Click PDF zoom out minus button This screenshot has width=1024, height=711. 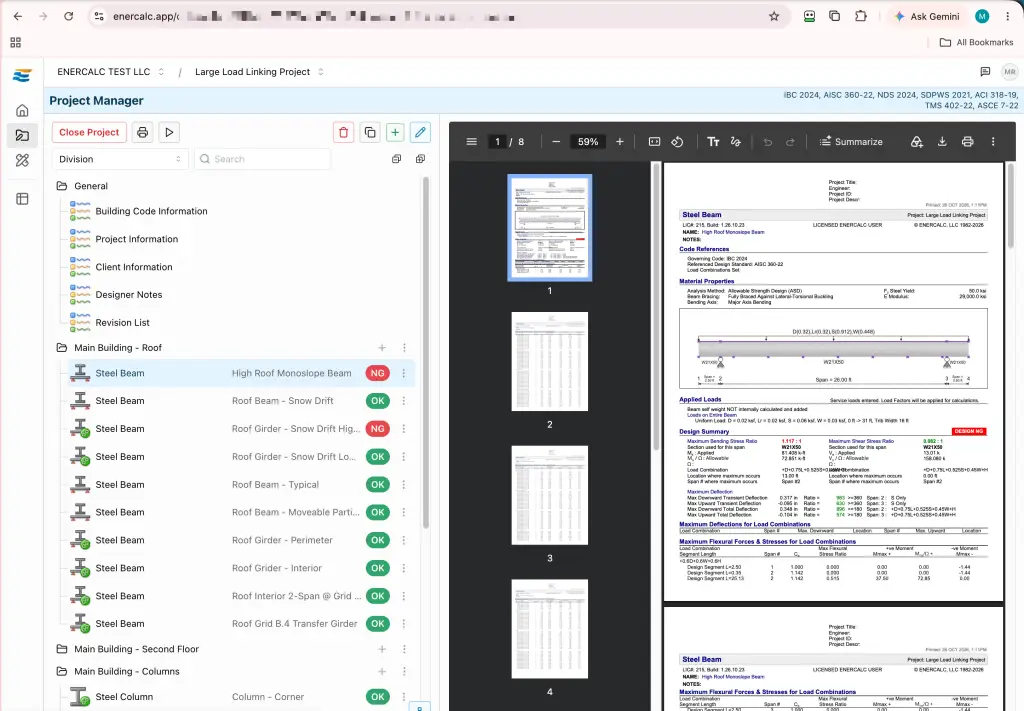tap(556, 142)
